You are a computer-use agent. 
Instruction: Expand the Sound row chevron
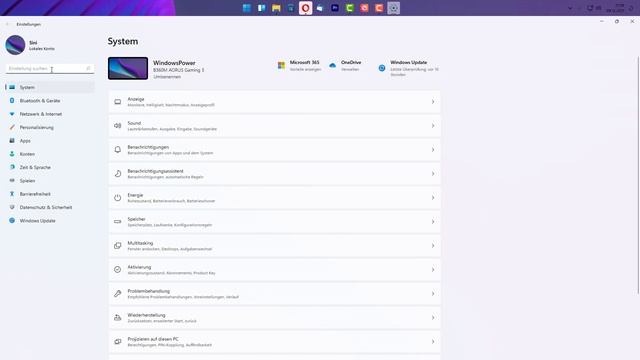[433, 126]
